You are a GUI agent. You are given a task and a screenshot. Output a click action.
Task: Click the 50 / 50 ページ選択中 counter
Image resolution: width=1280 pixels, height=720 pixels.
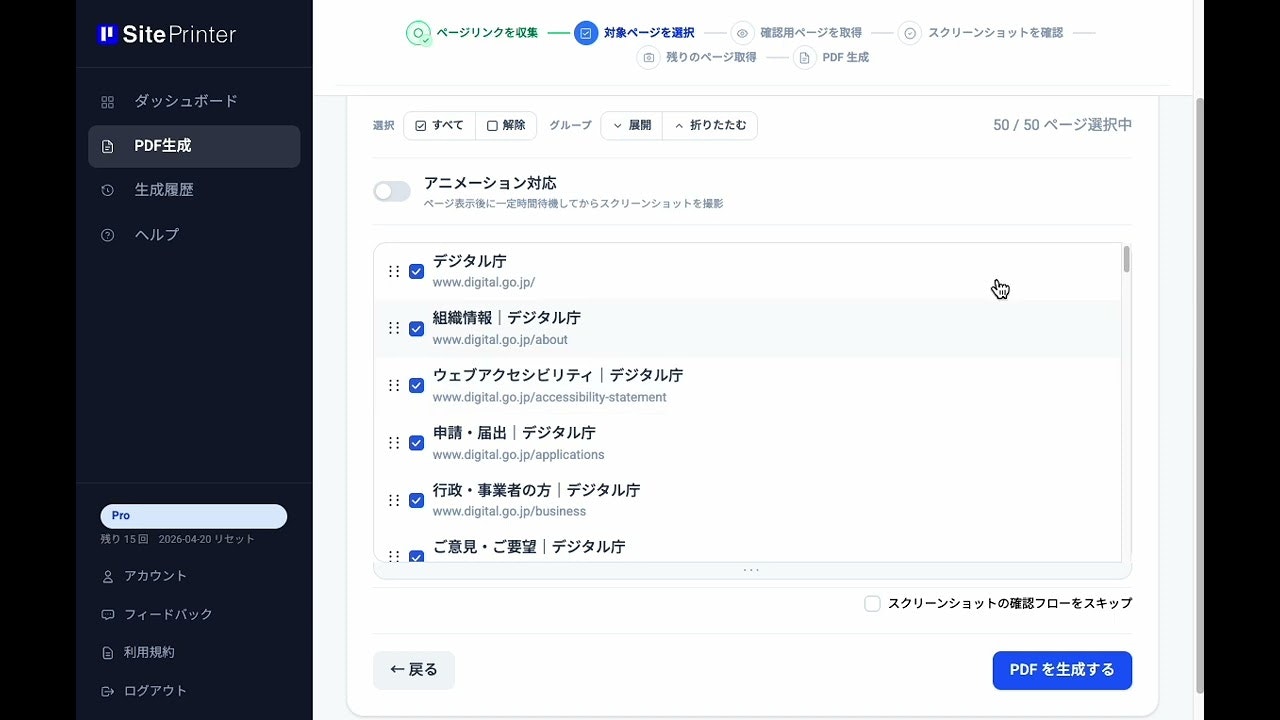(1062, 125)
